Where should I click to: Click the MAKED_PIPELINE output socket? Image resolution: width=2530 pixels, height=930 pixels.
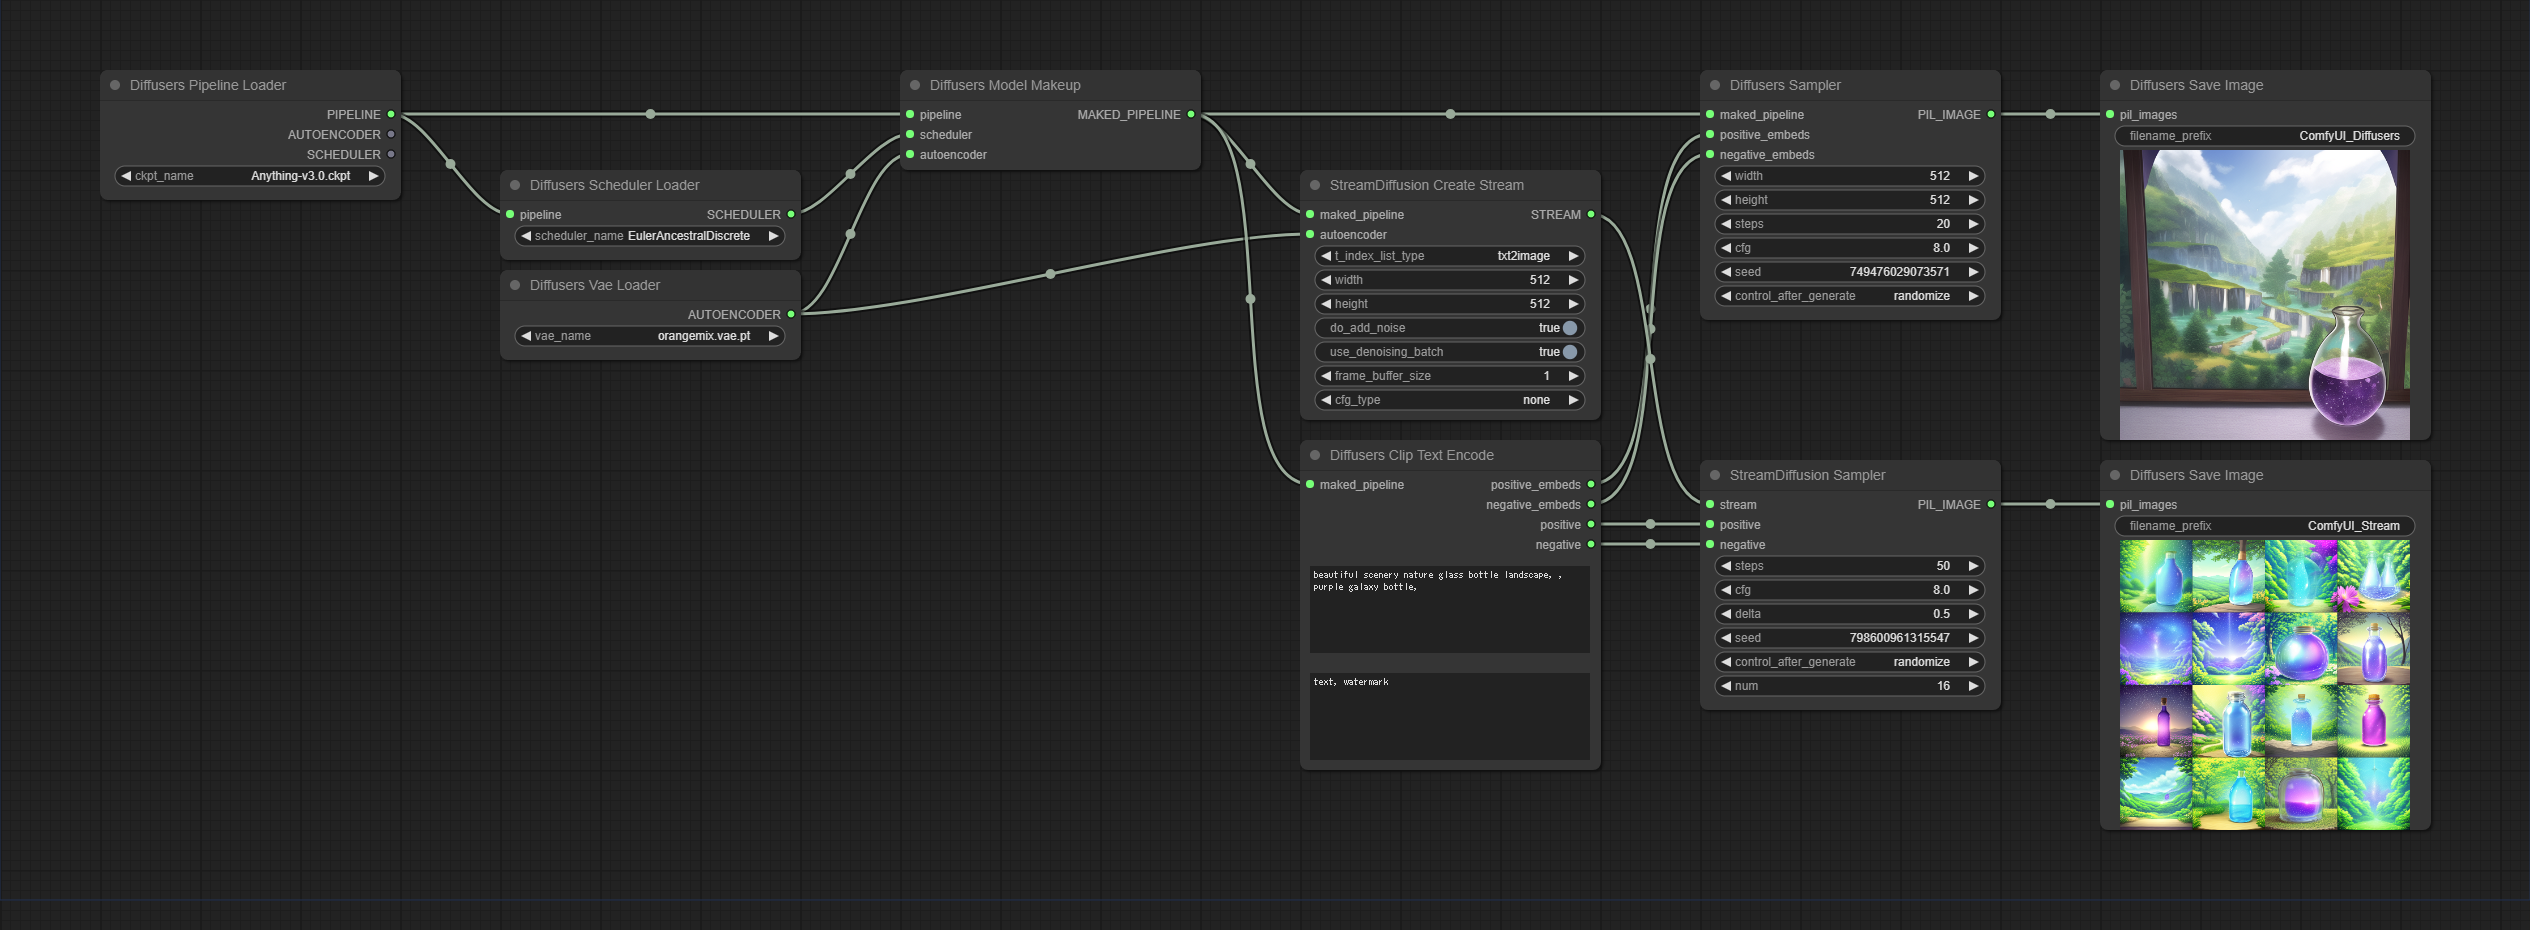(1191, 114)
